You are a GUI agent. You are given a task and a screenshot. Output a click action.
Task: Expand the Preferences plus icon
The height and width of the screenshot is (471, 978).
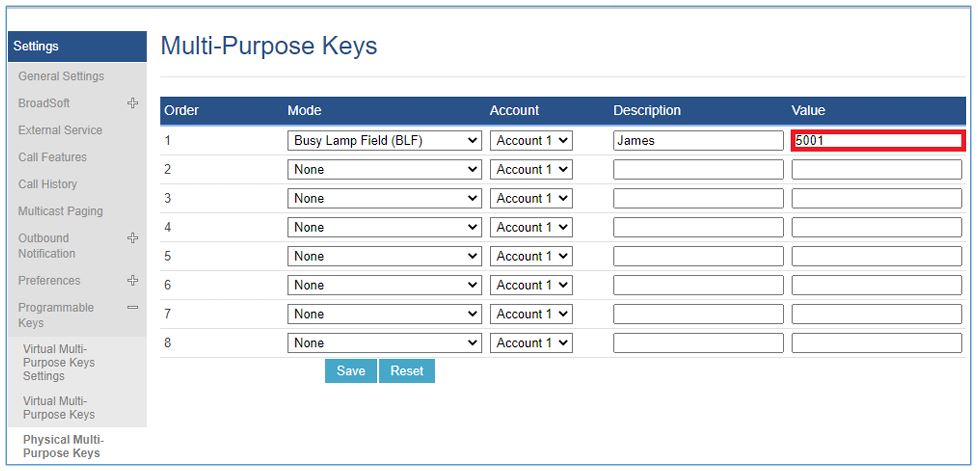(132, 281)
